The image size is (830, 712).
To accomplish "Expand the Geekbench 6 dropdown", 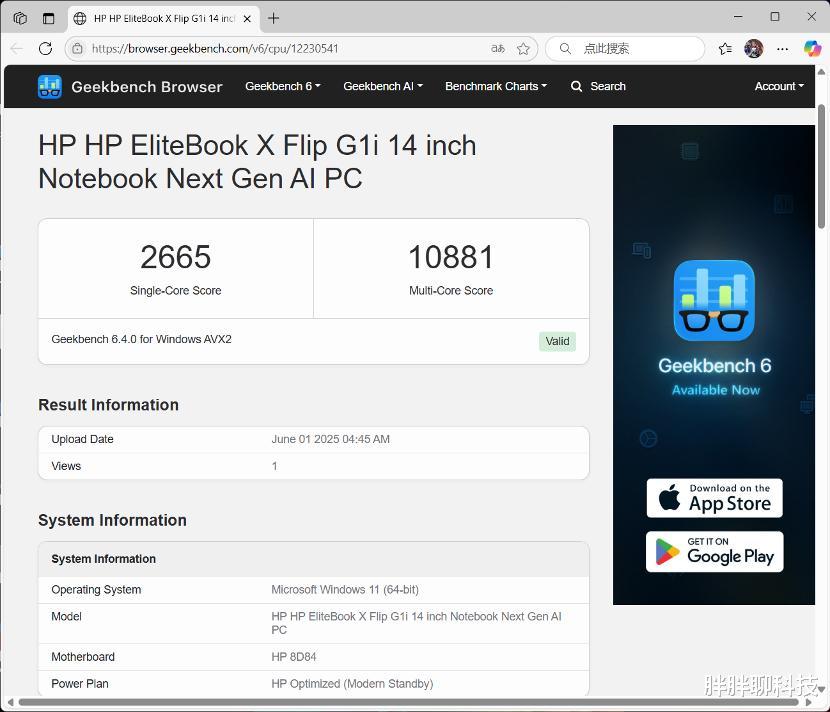I will pos(283,86).
